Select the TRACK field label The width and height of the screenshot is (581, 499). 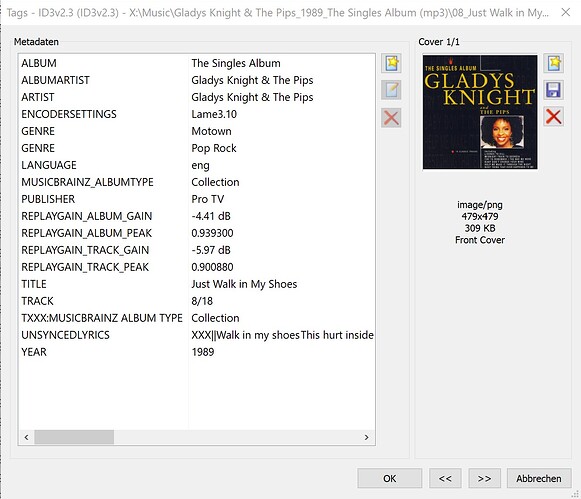[x=37, y=301]
